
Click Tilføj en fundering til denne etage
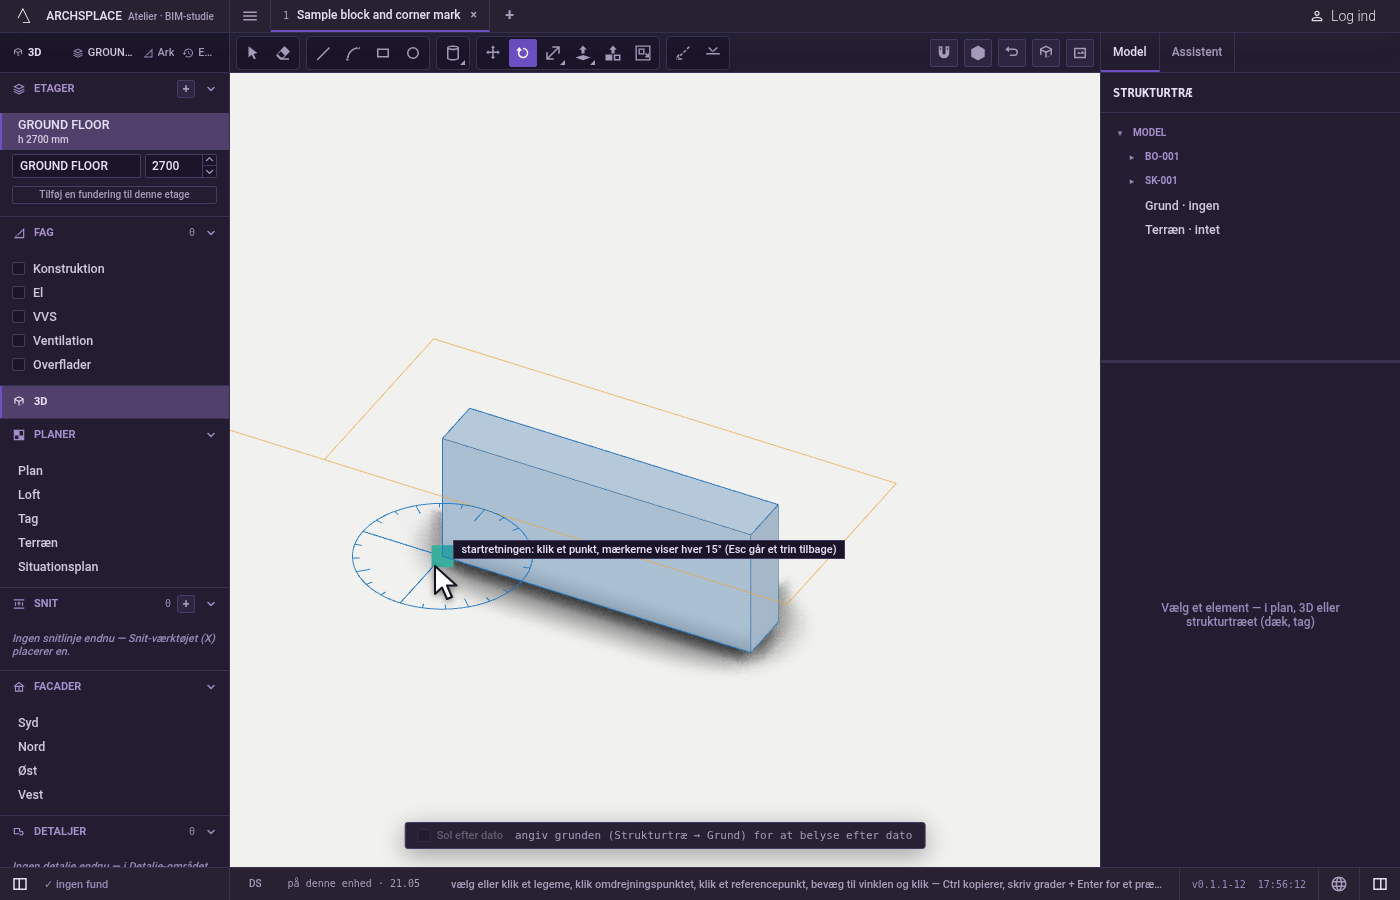pos(114,195)
